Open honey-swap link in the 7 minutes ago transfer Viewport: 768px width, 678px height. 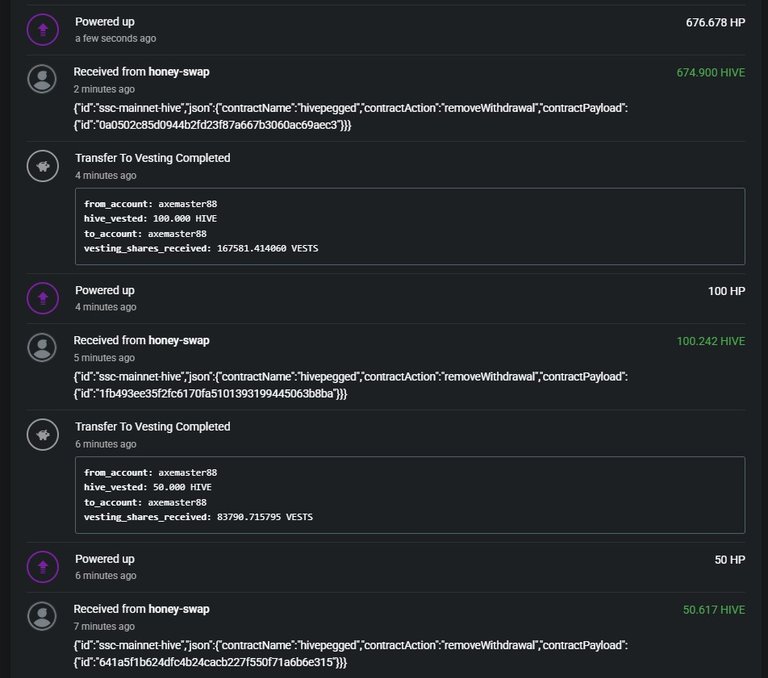[179, 609]
